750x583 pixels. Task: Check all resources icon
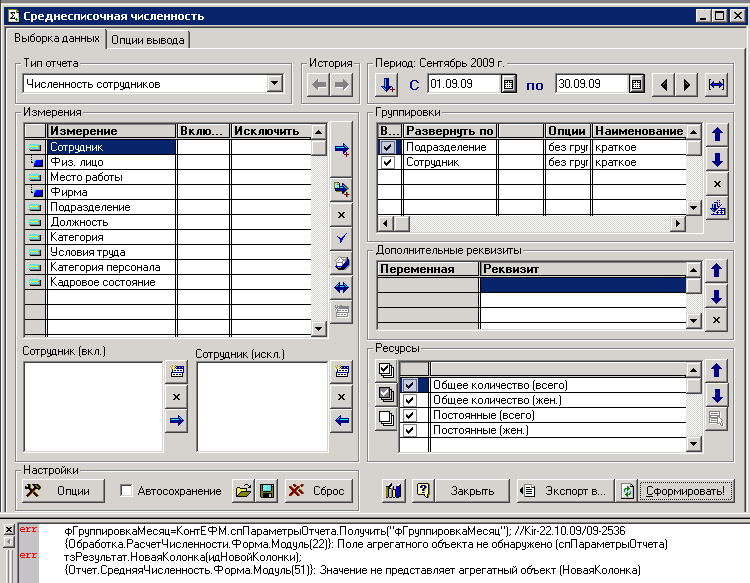(386, 370)
